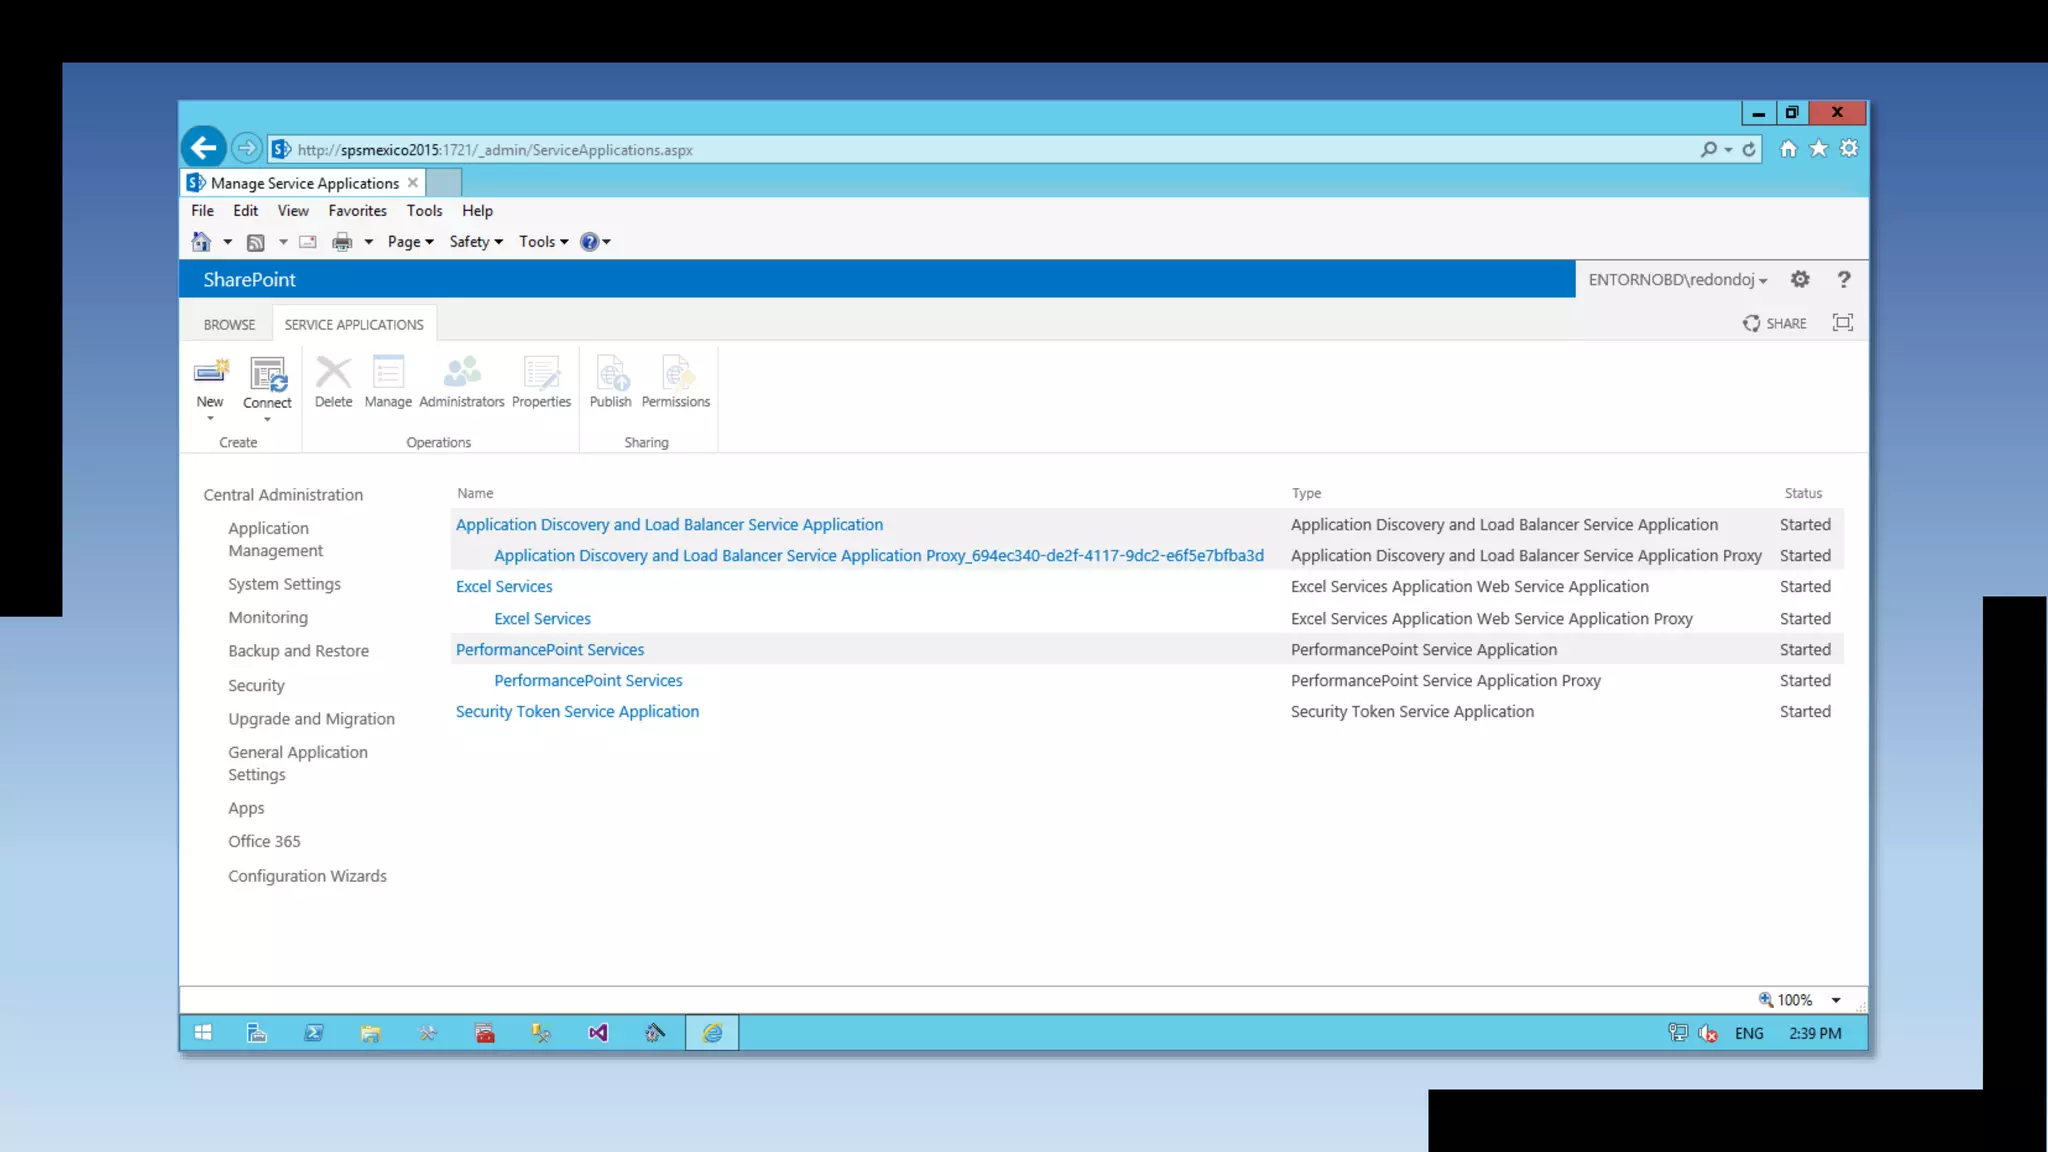This screenshot has height=1152, width=2048.
Task: Go to System Settings in navigation
Action: point(284,584)
